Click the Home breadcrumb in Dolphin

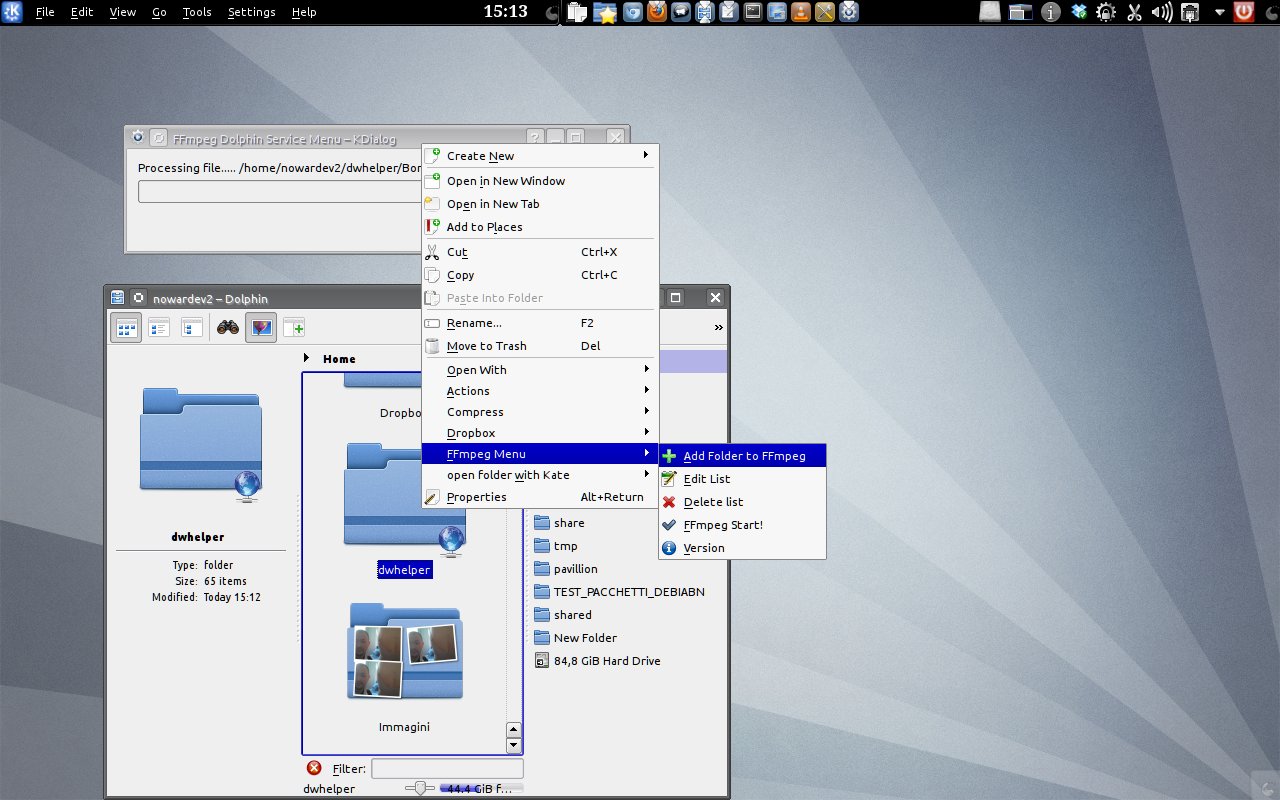click(x=339, y=359)
